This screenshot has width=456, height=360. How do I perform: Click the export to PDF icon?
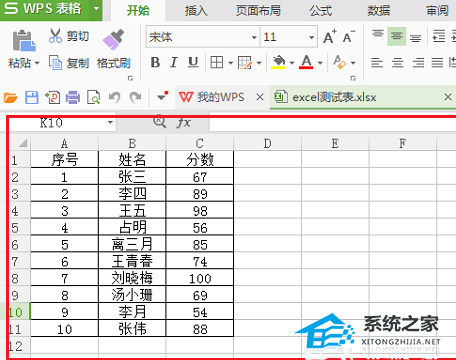(52, 98)
